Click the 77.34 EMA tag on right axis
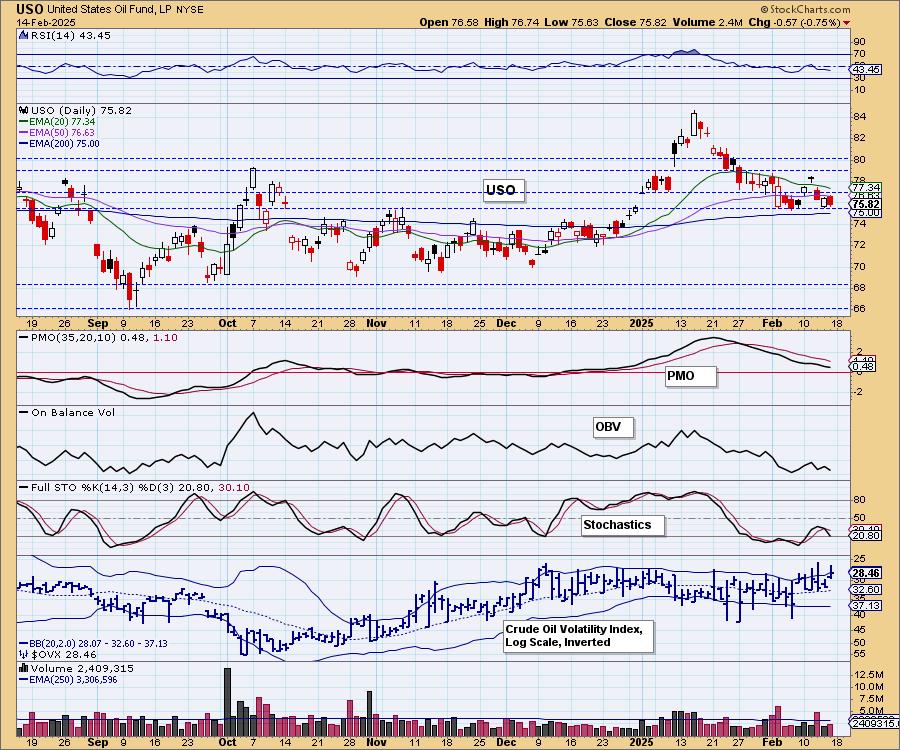 click(866, 188)
